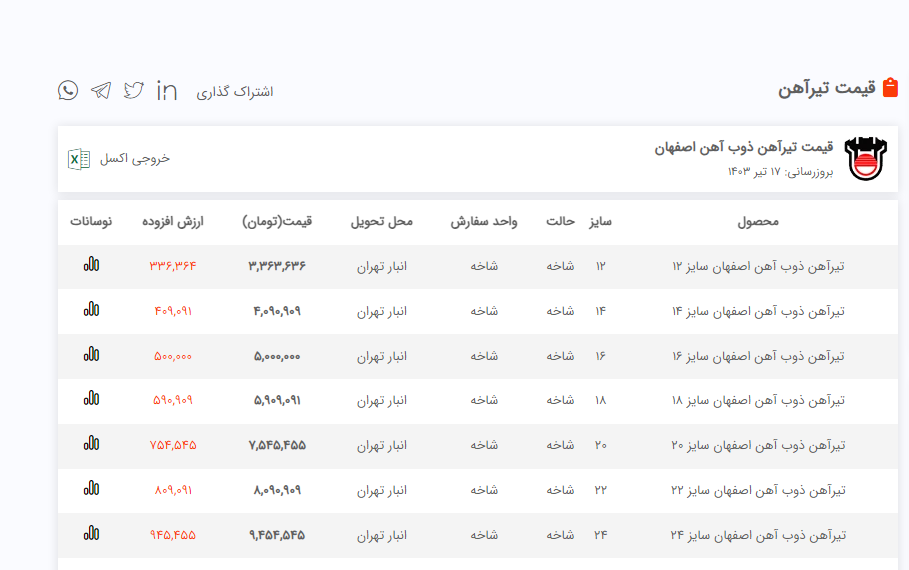Share page on Twitter icon
The height and width of the screenshot is (570, 909).
[134, 91]
